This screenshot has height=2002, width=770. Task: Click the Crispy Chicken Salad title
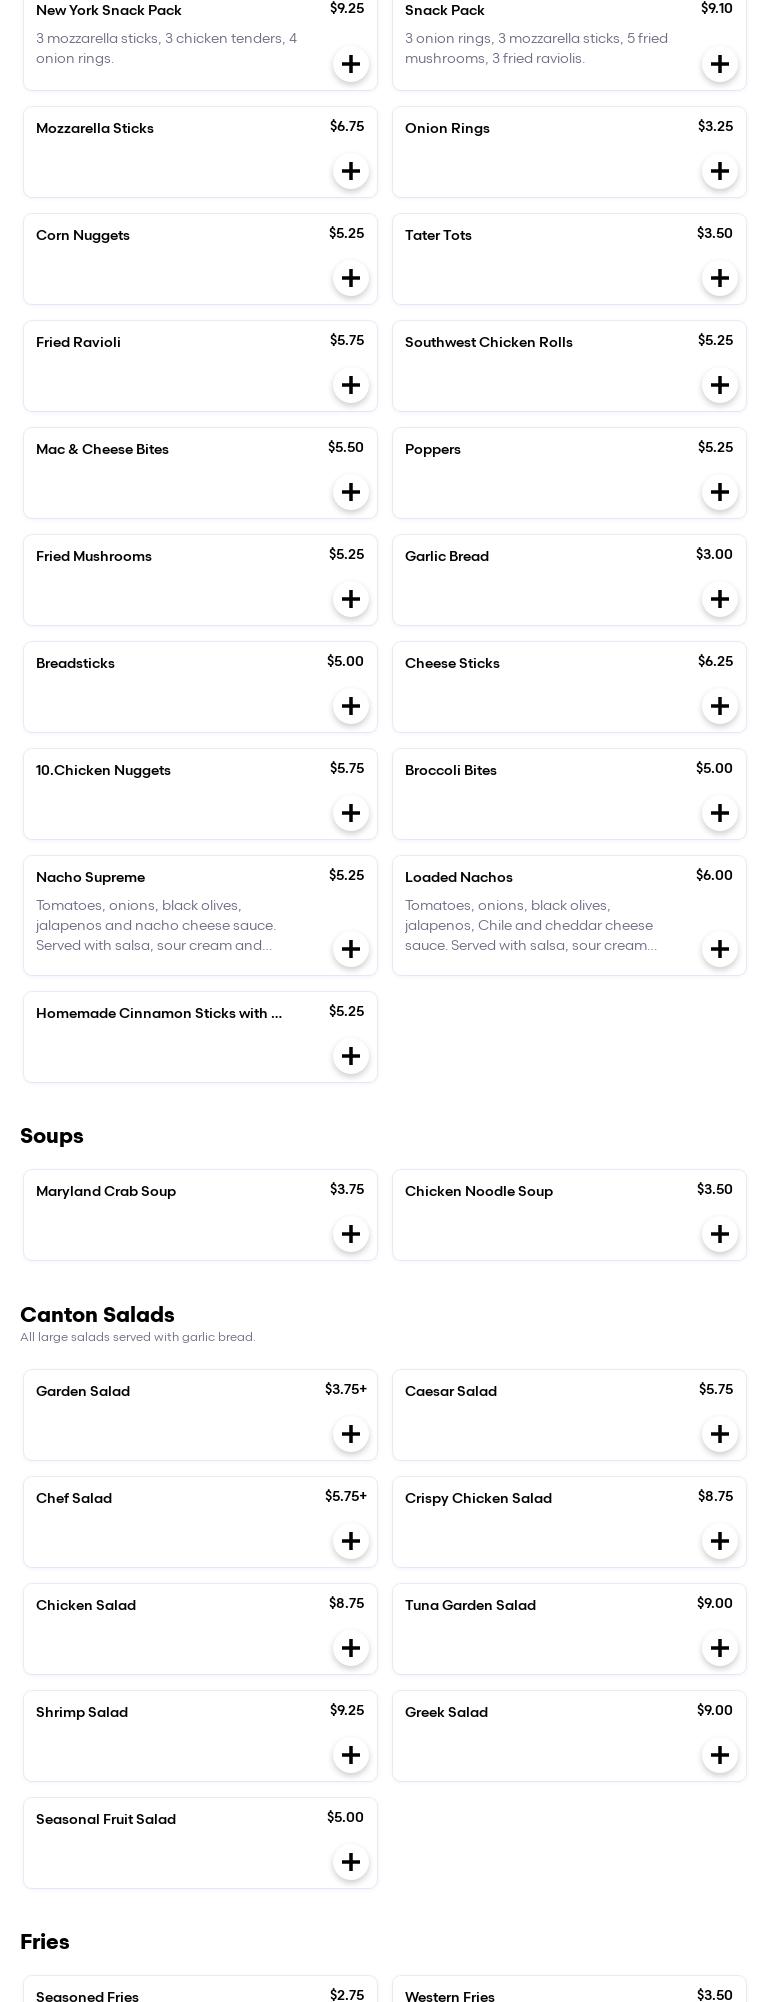pyautogui.click(x=478, y=1498)
